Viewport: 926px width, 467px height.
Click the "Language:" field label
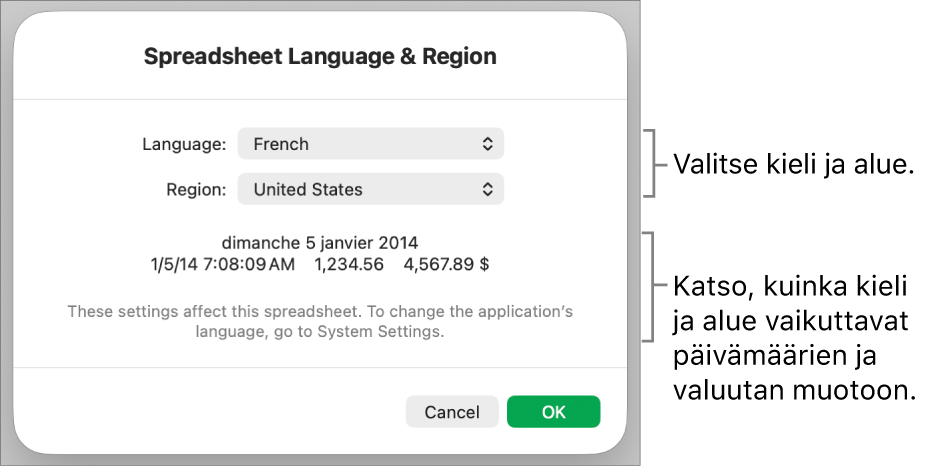tap(184, 144)
